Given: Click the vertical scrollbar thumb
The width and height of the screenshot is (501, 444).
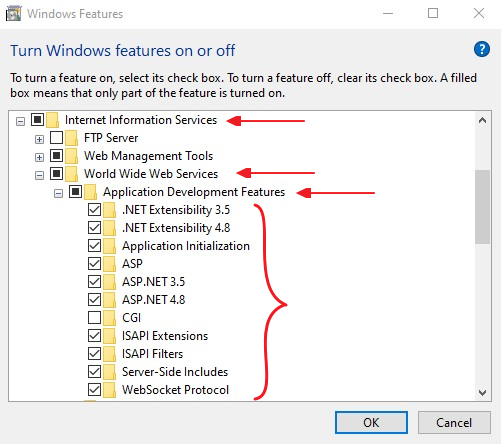Looking at the screenshot, I should [482, 207].
